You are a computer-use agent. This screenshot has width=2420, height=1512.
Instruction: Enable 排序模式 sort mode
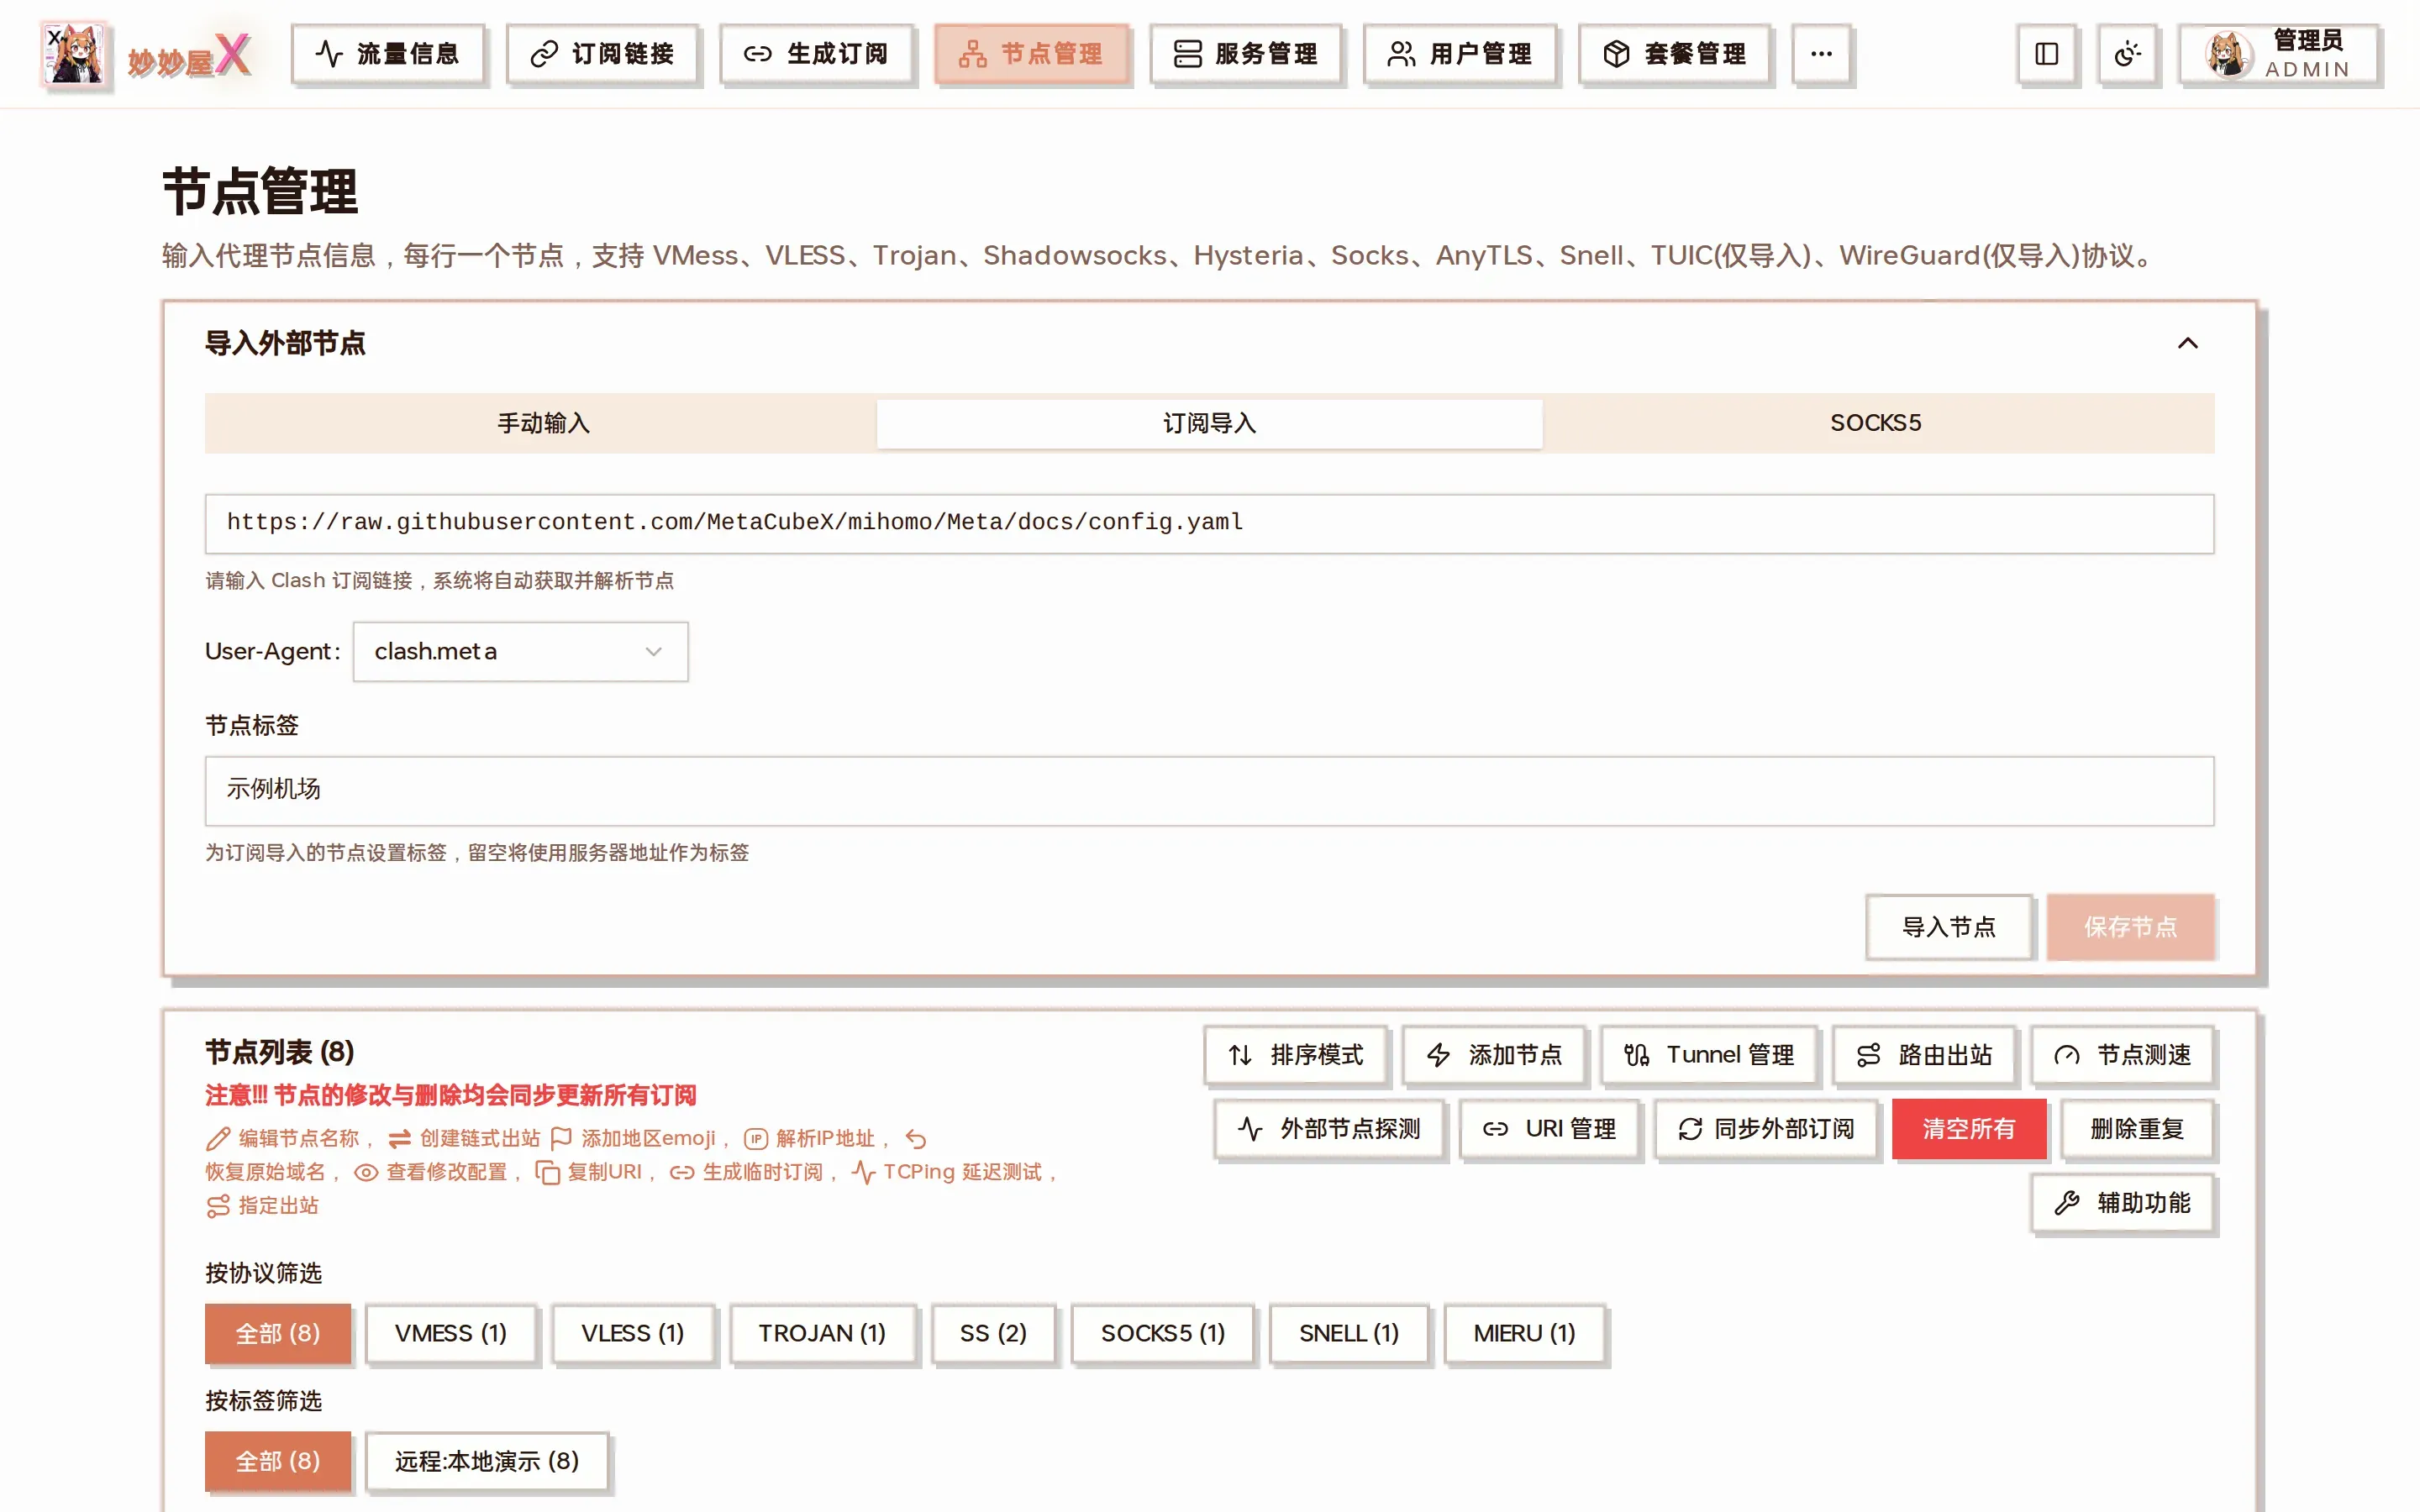[1295, 1054]
